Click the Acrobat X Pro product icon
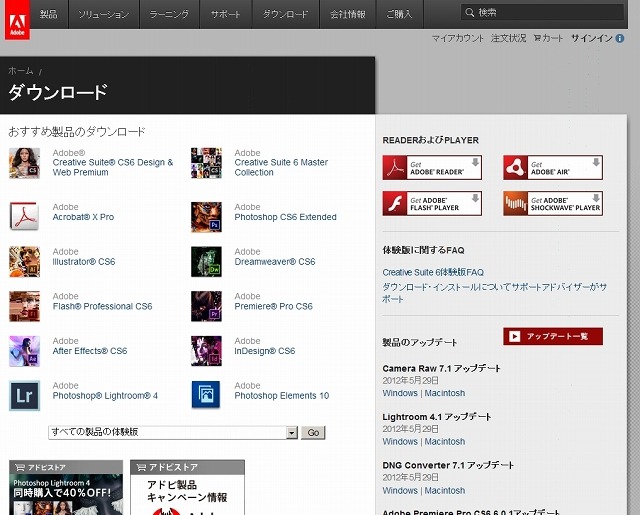Screen dimensions: 640x515 [24, 216]
